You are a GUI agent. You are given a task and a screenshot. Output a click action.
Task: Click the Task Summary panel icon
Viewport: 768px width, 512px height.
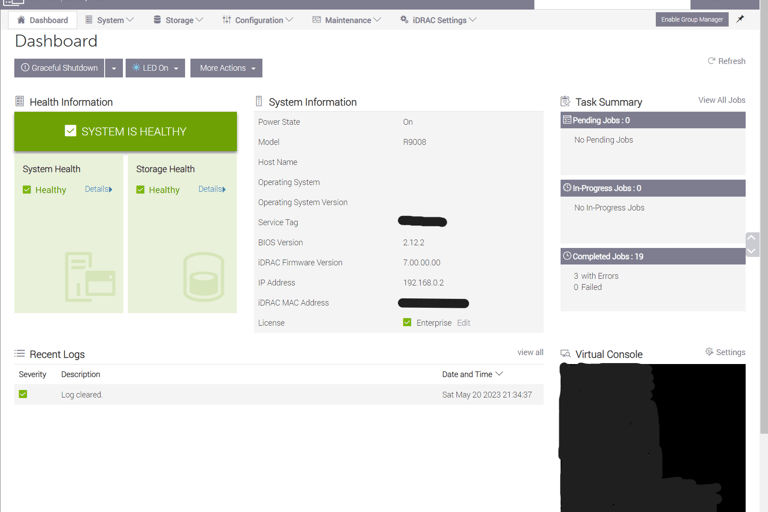click(x=565, y=101)
